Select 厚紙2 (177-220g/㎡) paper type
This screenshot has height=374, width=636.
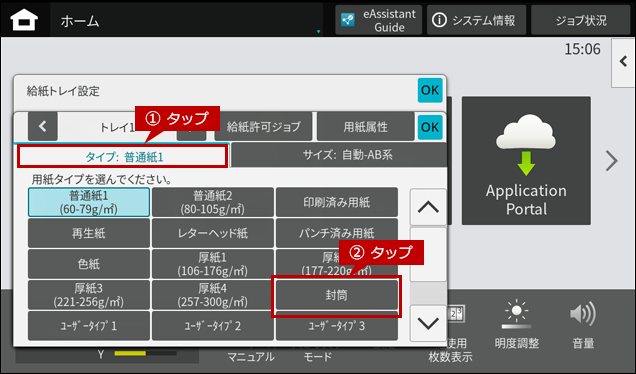(x=337, y=264)
